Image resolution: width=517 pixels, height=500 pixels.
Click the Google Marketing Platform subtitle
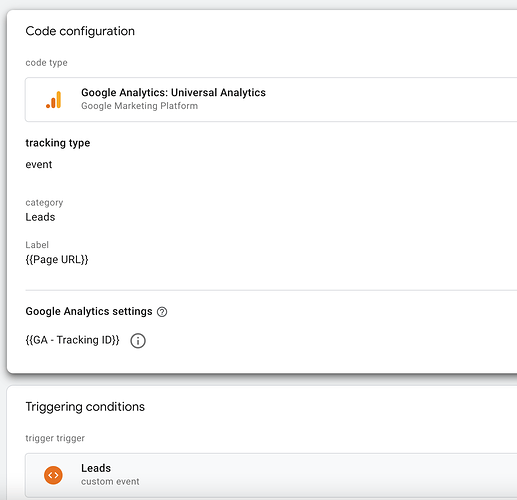pyautogui.click(x=139, y=106)
